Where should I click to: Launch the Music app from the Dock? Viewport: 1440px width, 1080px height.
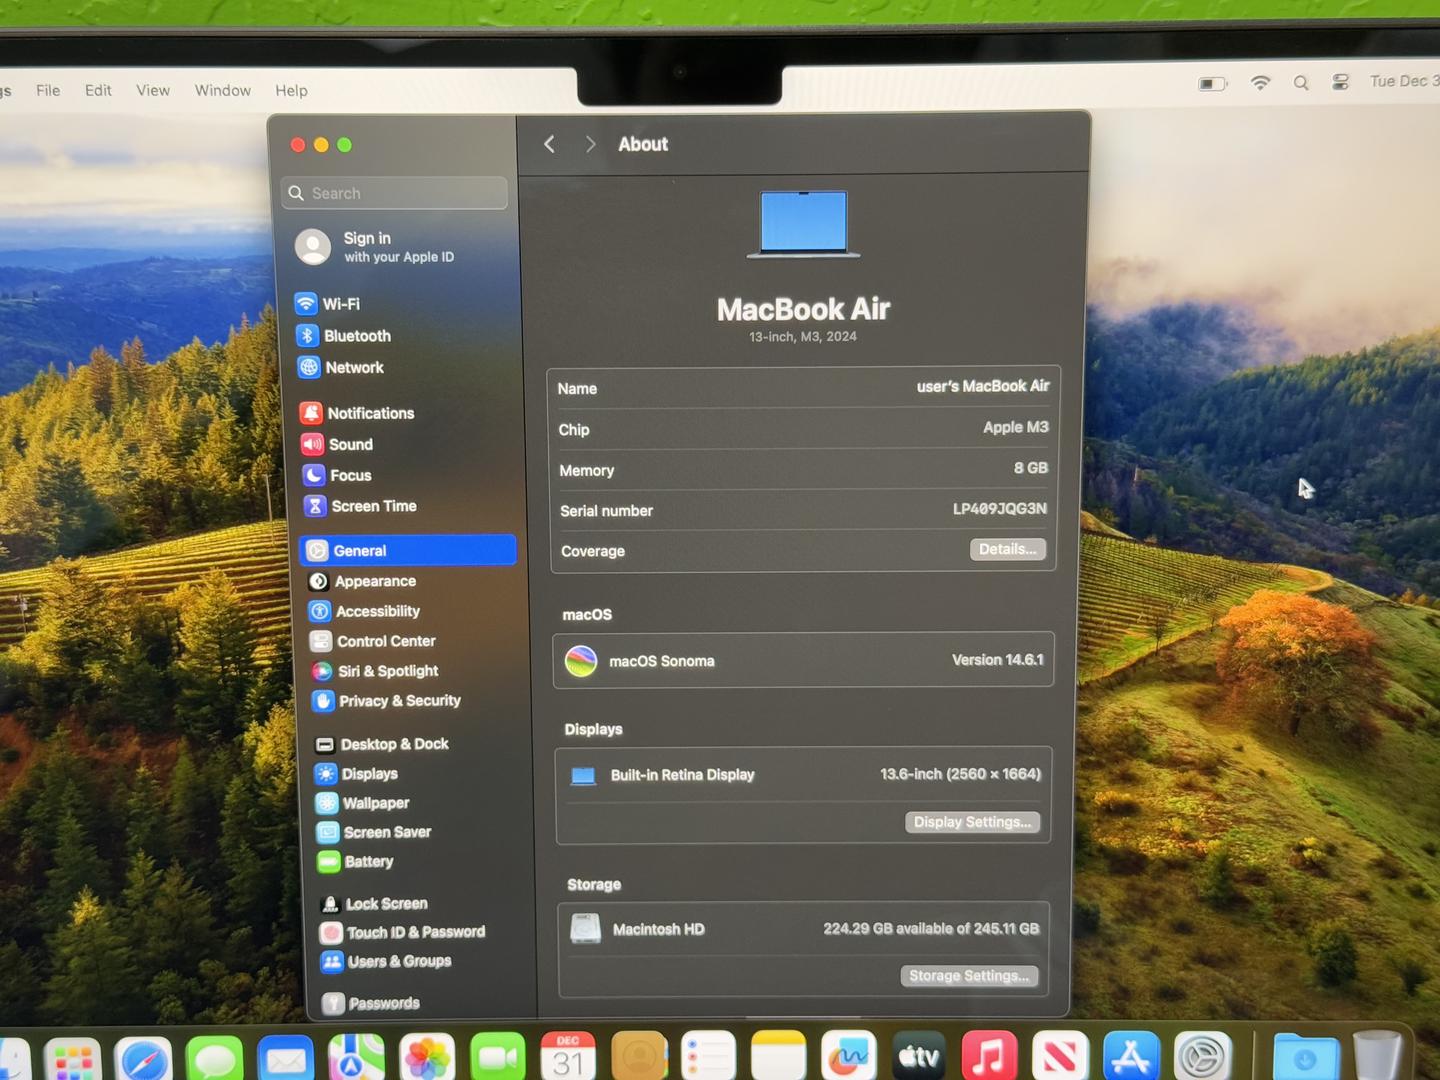pos(989,1055)
